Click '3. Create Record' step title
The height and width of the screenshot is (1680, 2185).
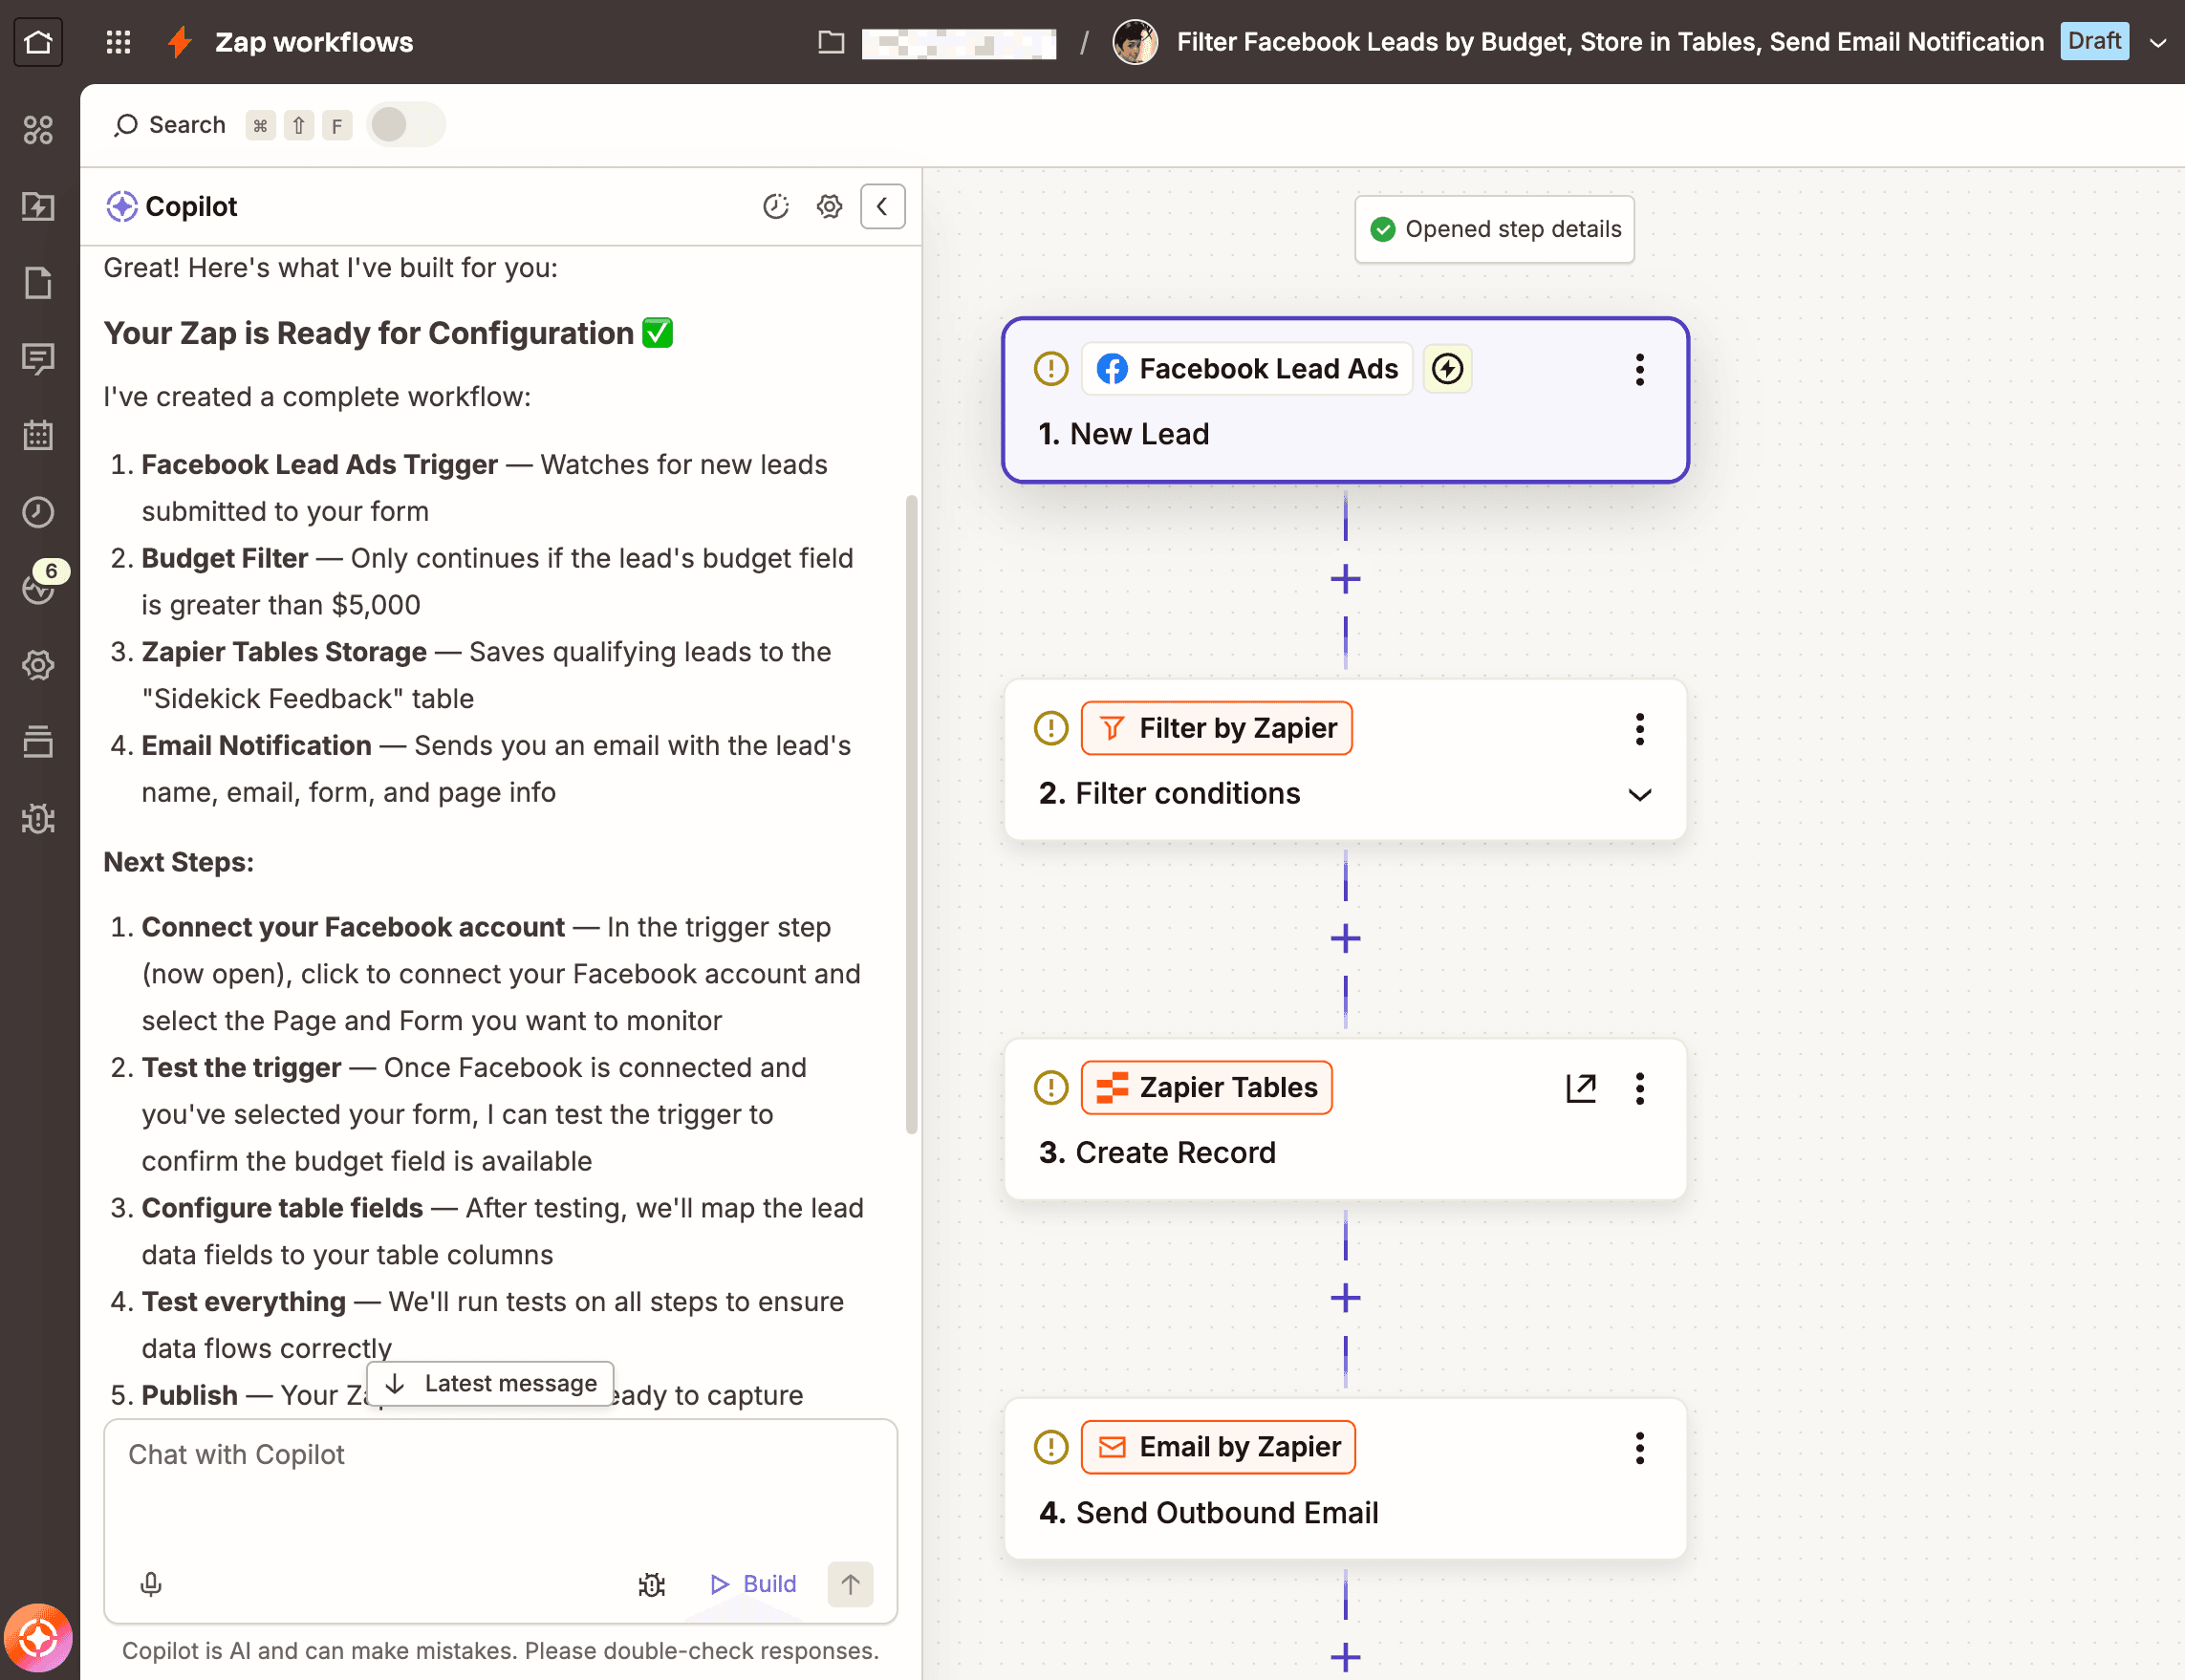[1157, 1153]
